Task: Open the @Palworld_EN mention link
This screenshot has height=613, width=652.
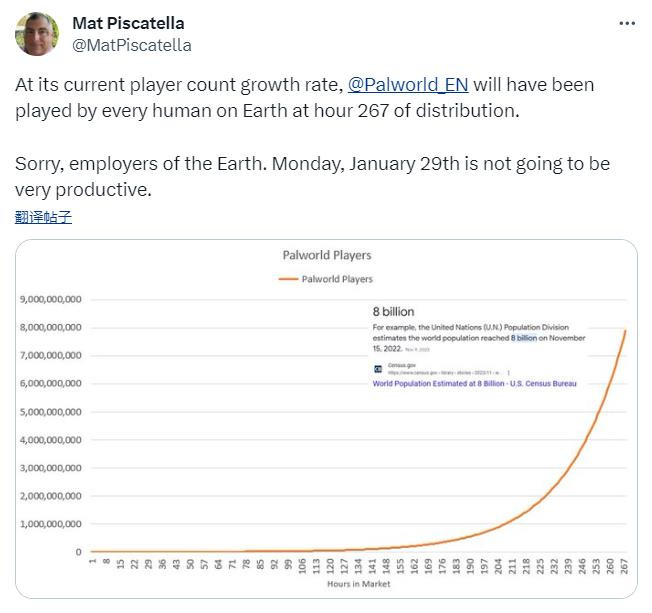Action: click(x=408, y=85)
